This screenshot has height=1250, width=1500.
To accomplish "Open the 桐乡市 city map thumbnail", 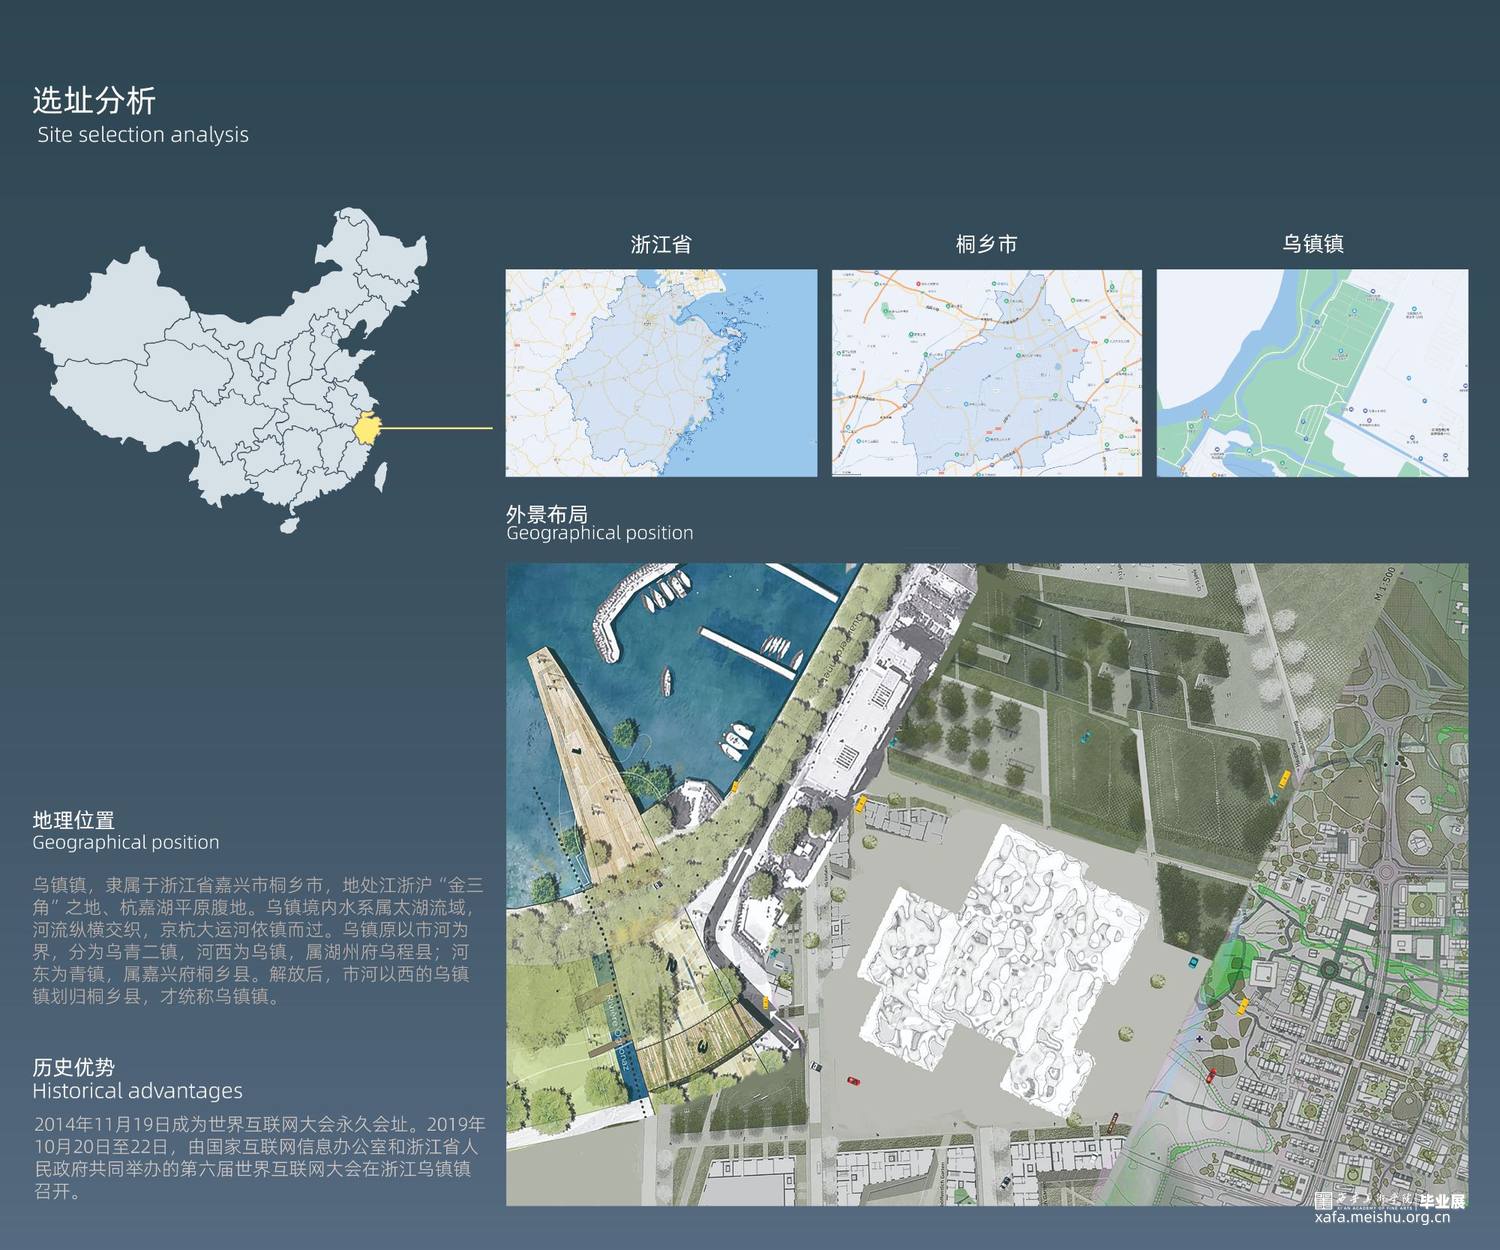I will point(986,372).
